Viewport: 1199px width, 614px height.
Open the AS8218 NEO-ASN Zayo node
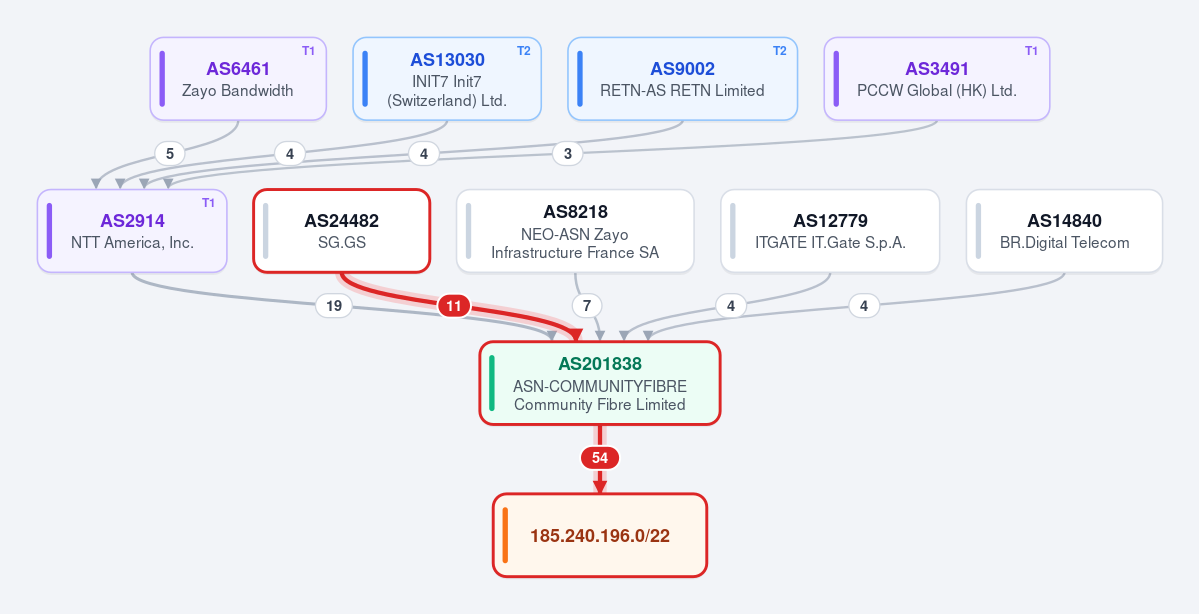pos(575,231)
